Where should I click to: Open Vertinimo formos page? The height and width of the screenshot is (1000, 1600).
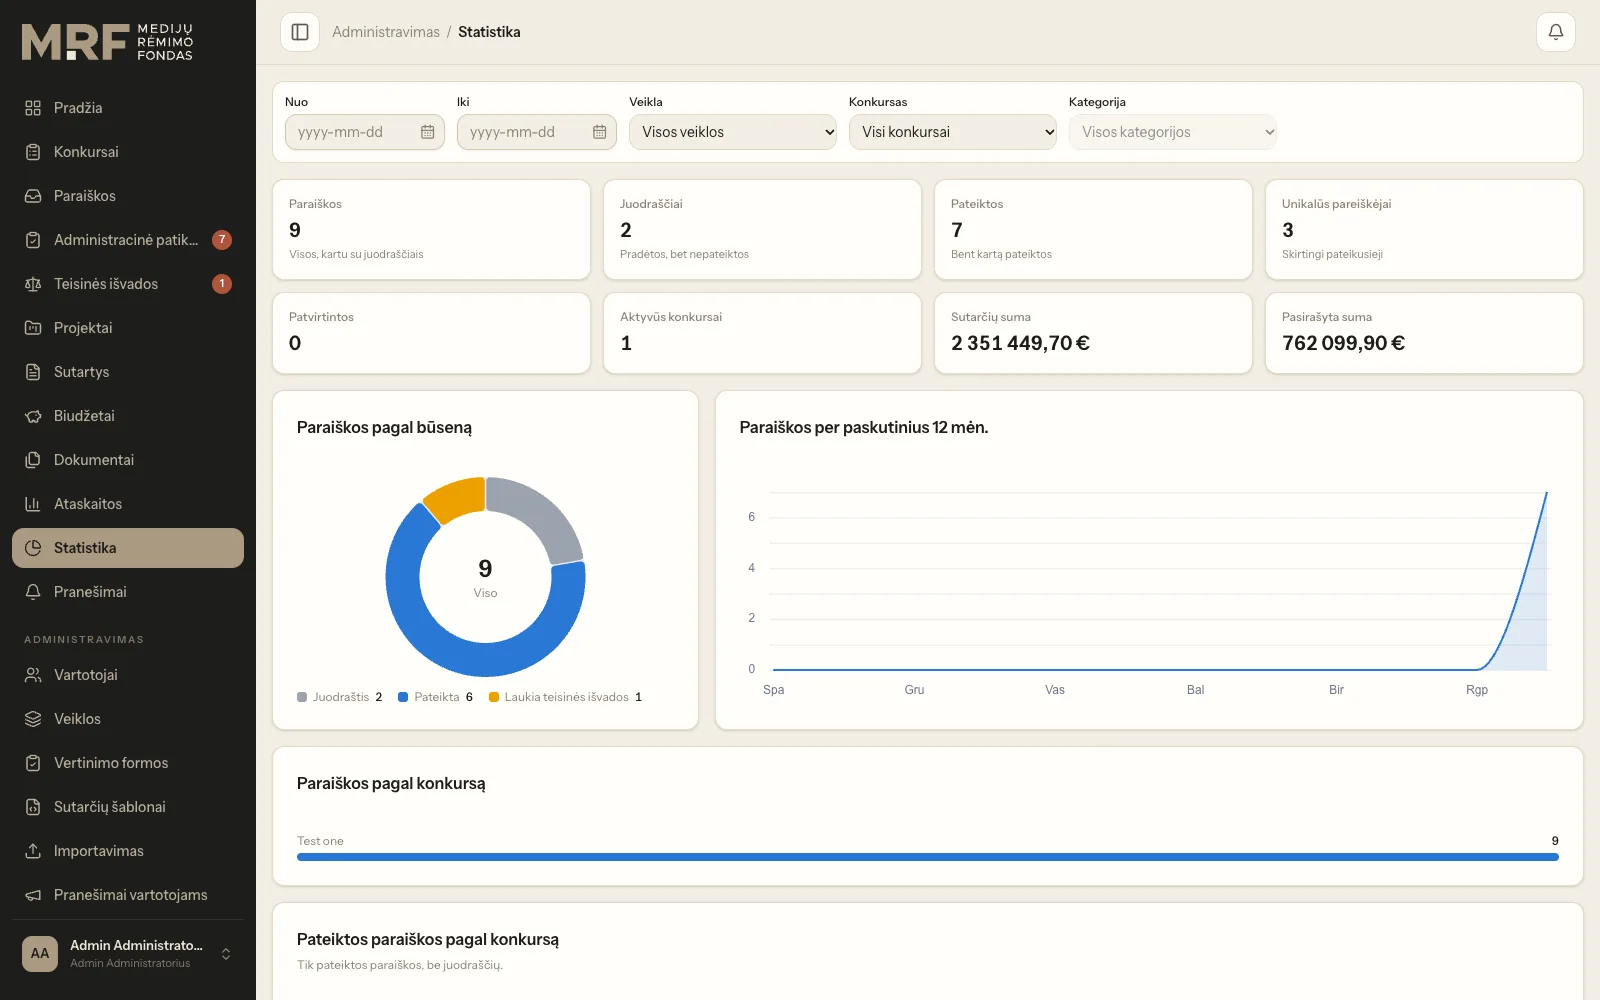click(128, 763)
